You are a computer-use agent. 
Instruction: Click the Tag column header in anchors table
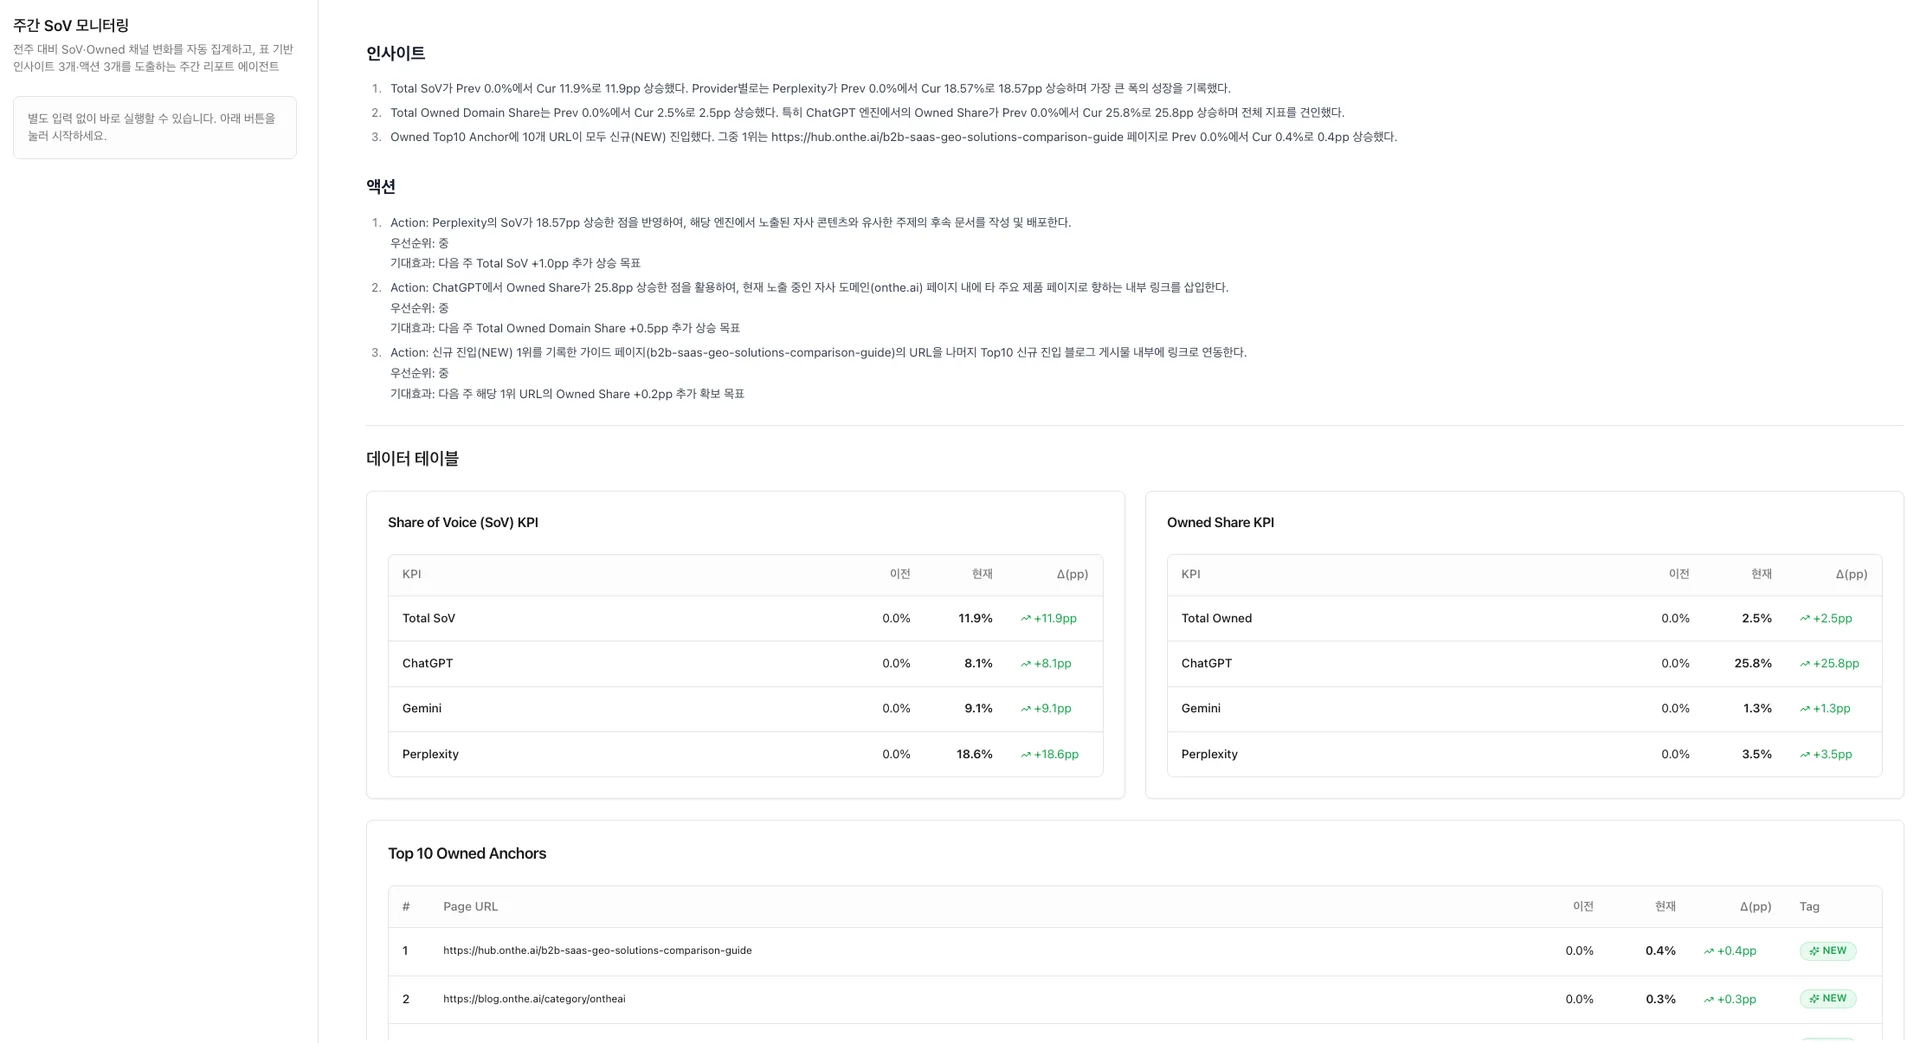[x=1809, y=907]
